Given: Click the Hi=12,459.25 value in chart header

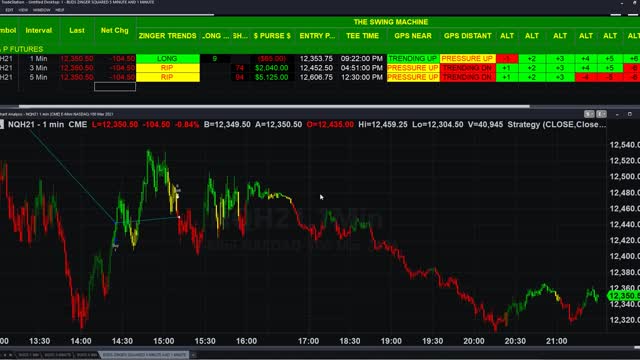Looking at the screenshot, I should pyautogui.click(x=382, y=124).
